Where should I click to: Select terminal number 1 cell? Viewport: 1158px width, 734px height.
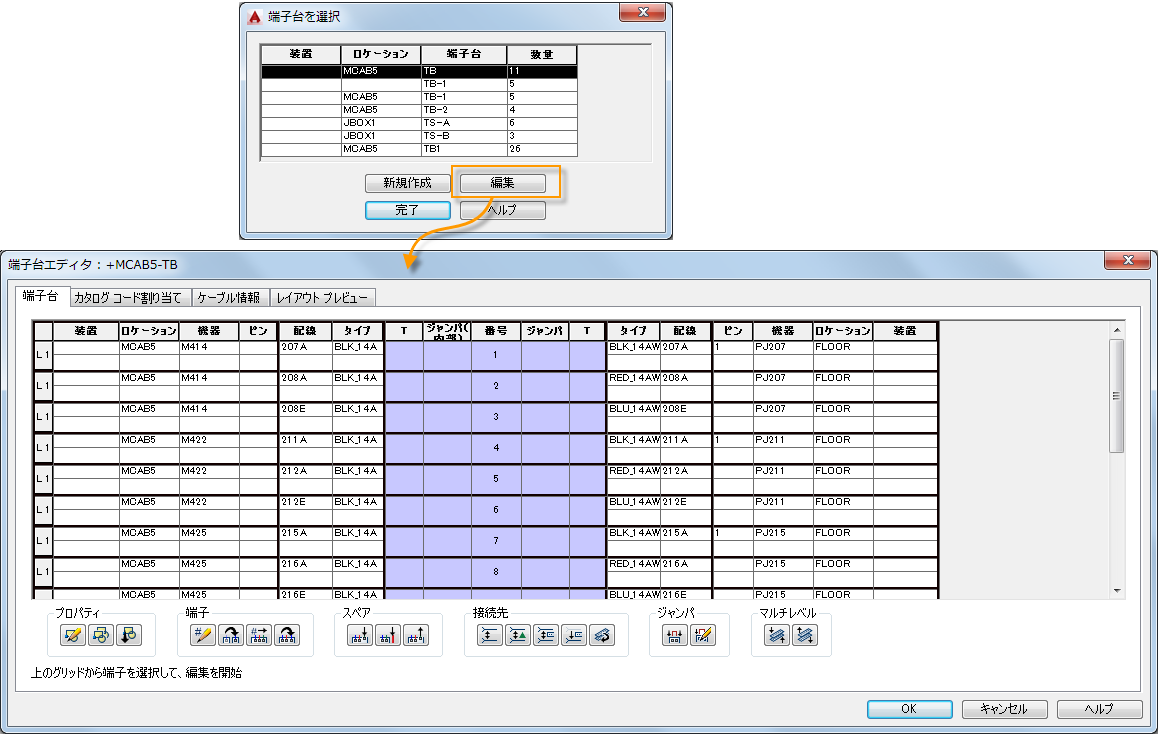(x=496, y=355)
